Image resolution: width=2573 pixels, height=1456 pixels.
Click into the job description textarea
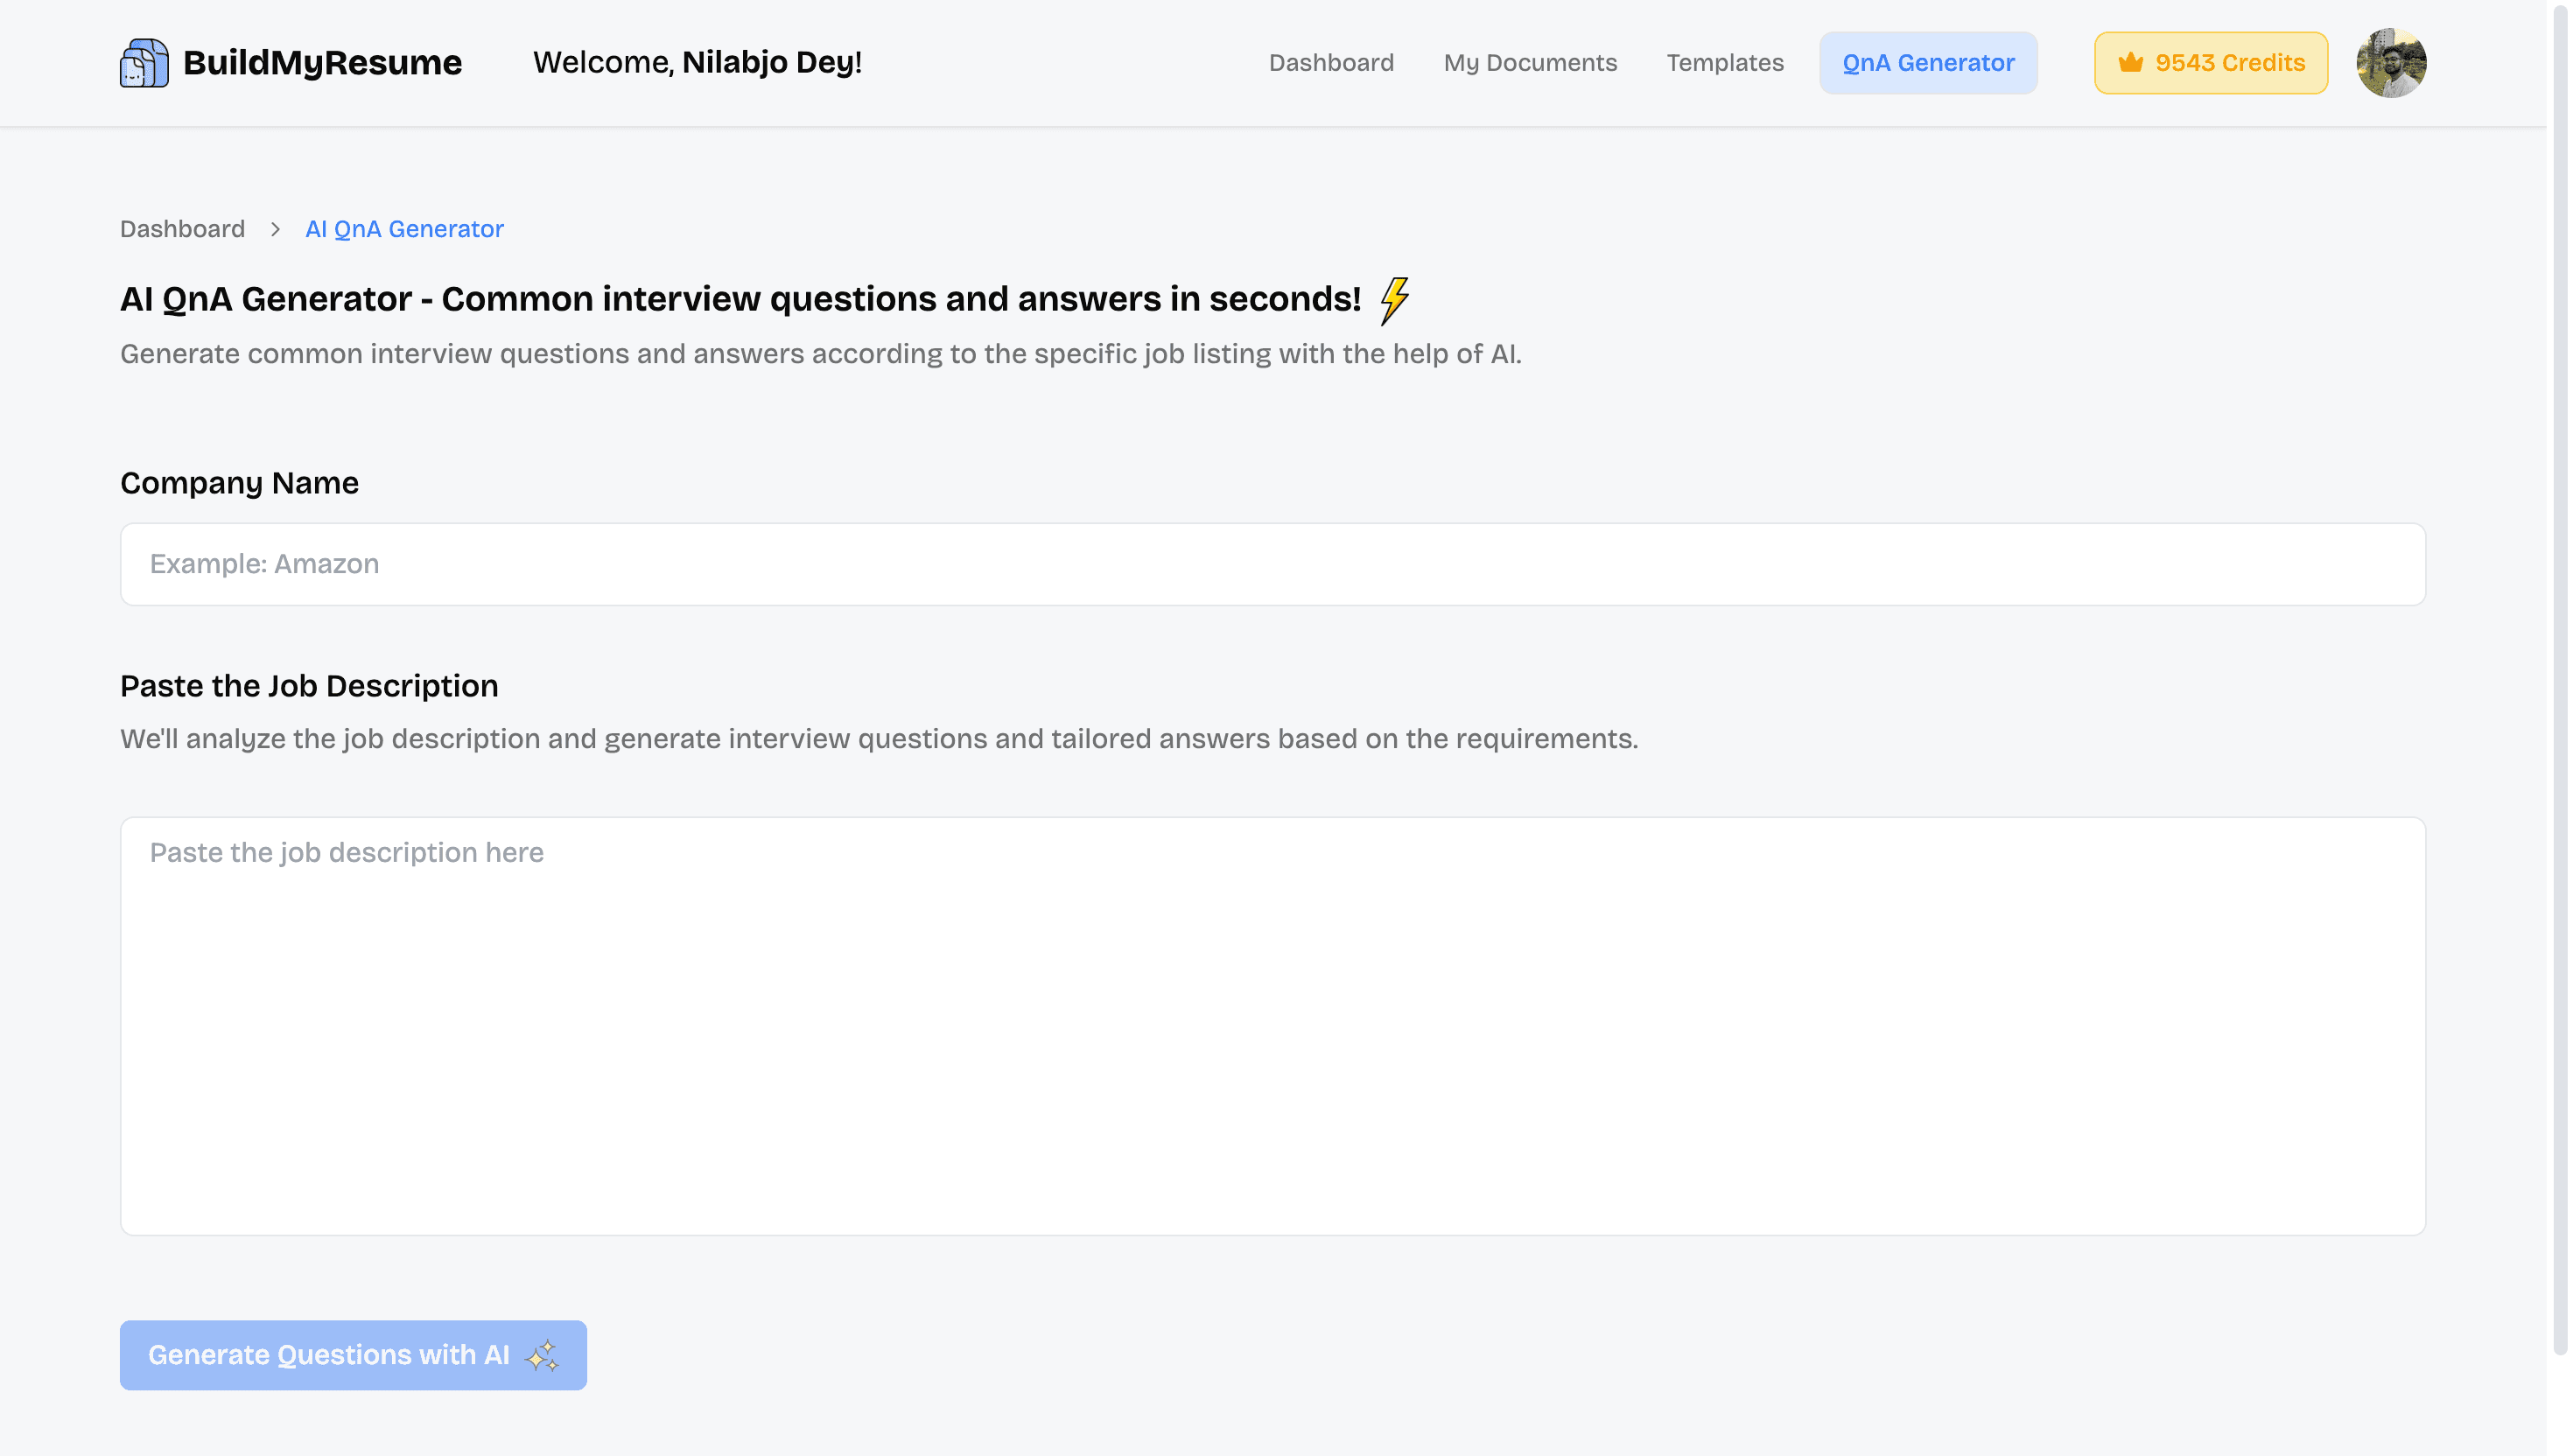[x=1273, y=1026]
